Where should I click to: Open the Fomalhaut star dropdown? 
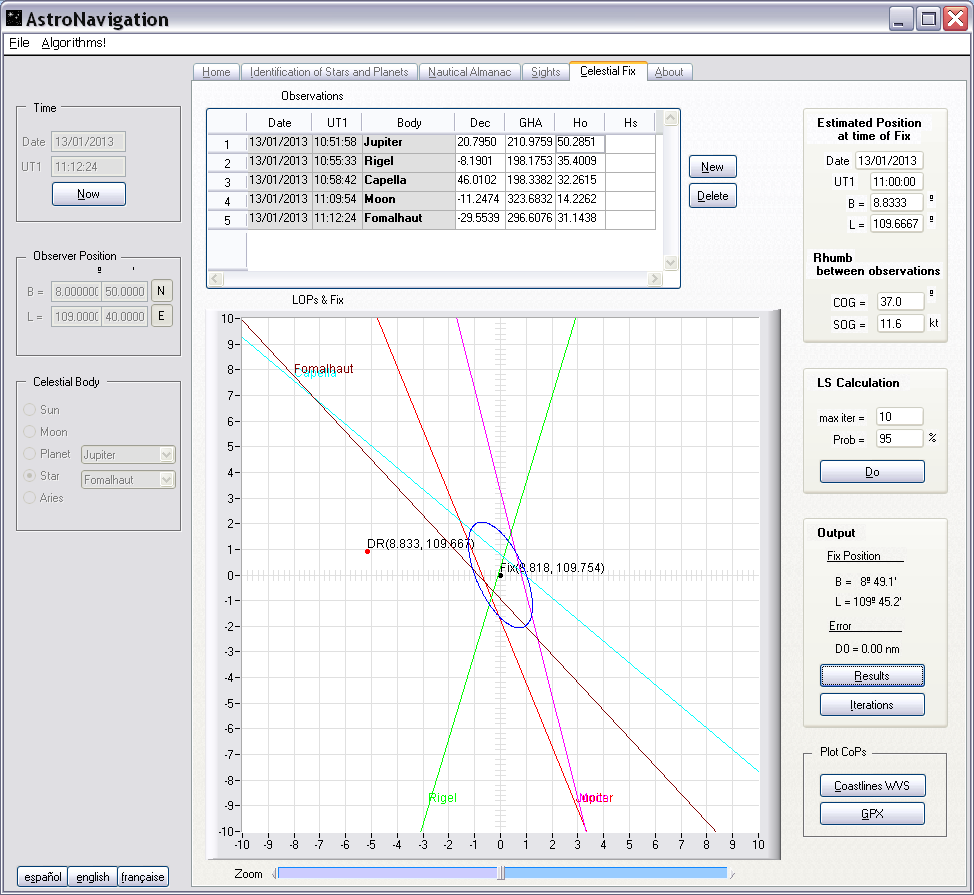click(x=166, y=480)
